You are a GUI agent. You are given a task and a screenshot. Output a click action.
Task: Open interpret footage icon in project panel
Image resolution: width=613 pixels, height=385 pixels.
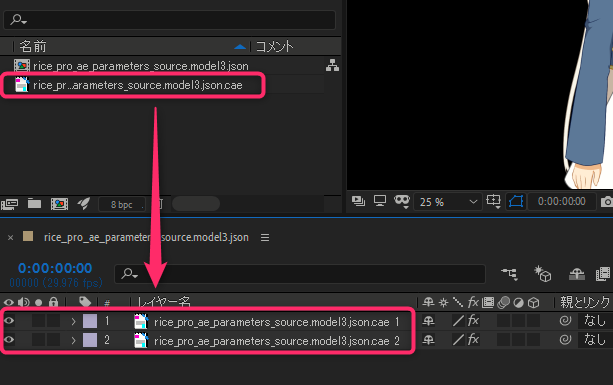point(9,204)
